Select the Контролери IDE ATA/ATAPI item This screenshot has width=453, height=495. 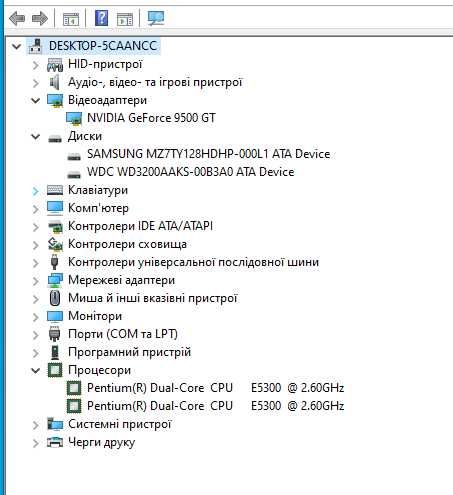(140, 226)
